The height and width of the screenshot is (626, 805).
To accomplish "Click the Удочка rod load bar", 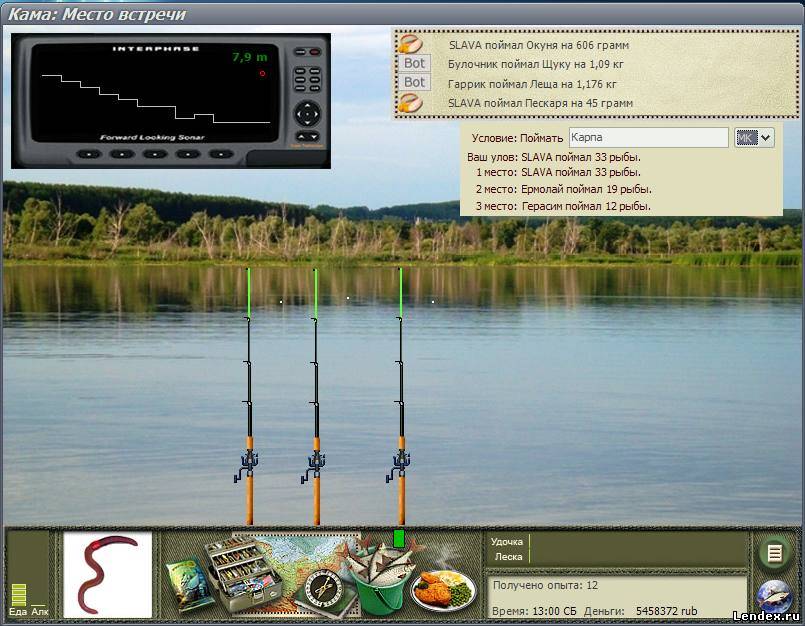I will click(637, 542).
